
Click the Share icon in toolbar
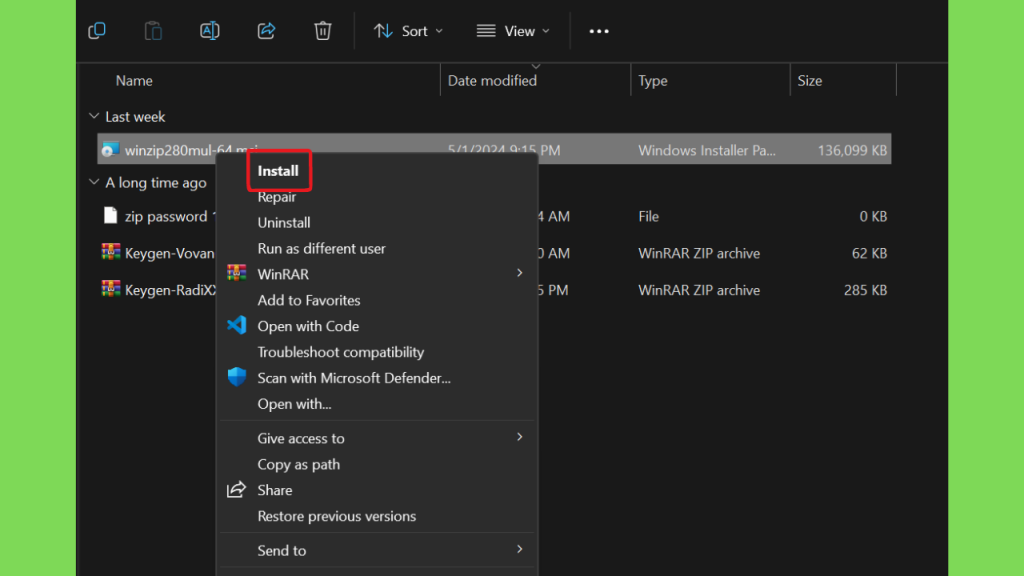pyautogui.click(x=266, y=31)
